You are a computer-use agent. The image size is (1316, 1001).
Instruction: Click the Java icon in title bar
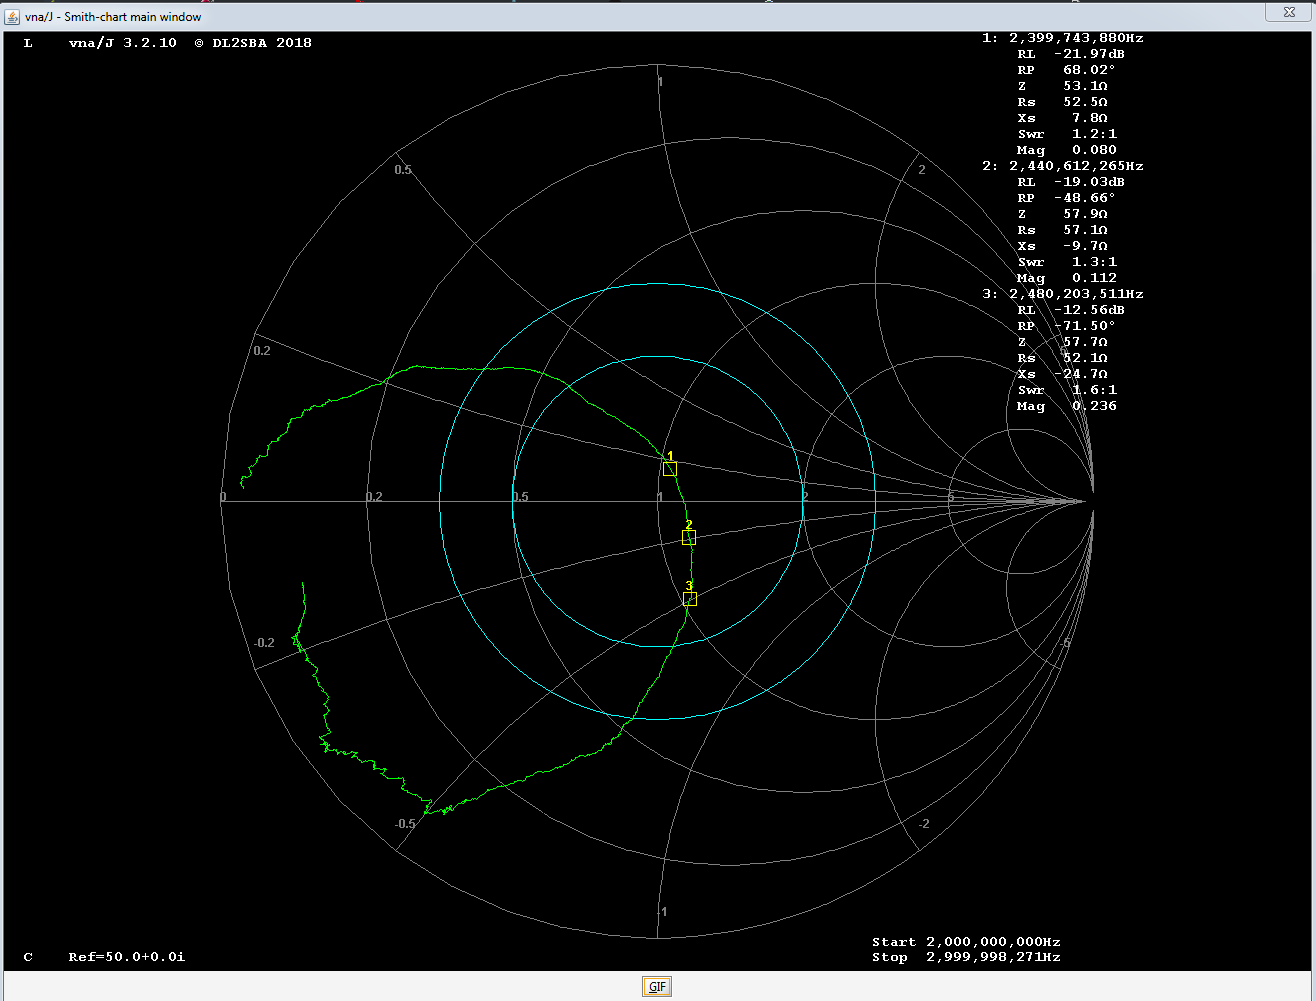[x=12, y=16]
